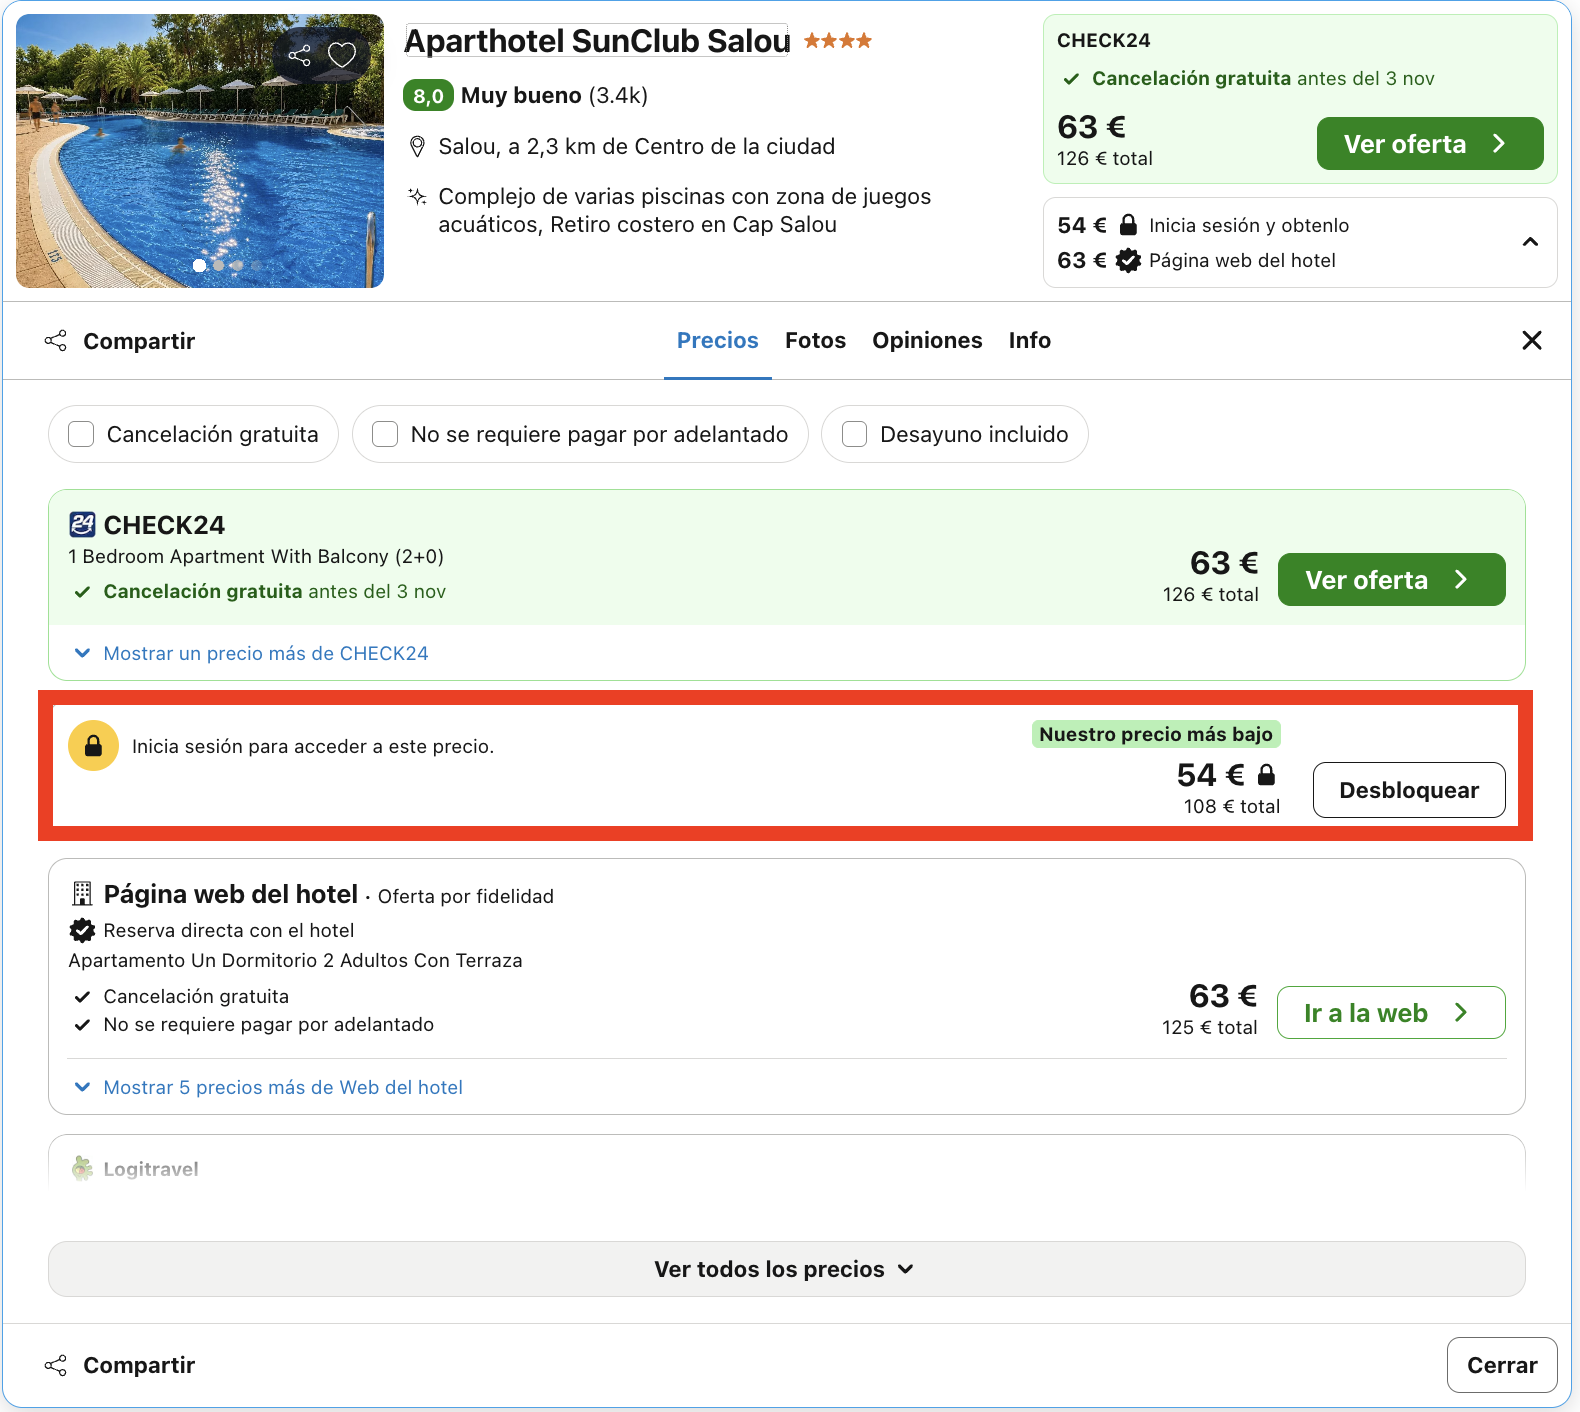Click the Aparthotel SunClub Salou title

(597, 41)
